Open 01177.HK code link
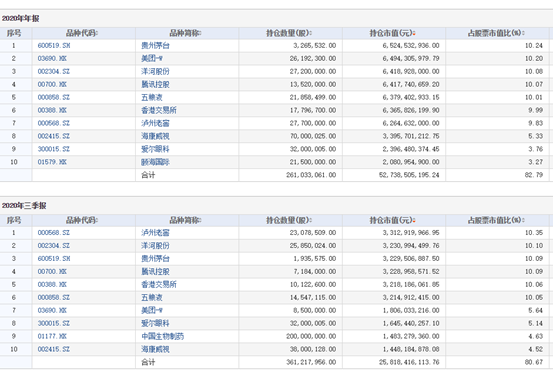 (x=52, y=336)
